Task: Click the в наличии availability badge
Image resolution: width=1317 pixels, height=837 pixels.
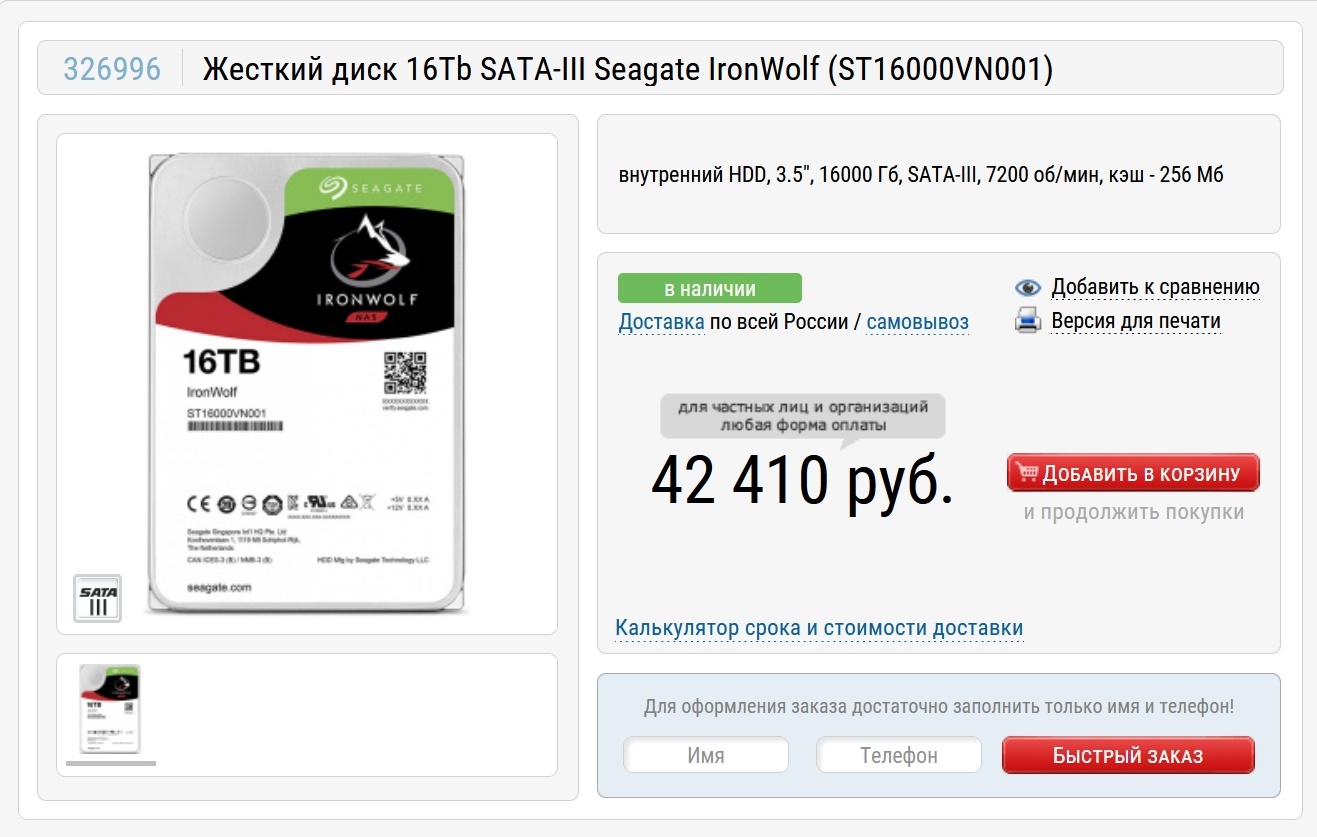Action: click(710, 289)
